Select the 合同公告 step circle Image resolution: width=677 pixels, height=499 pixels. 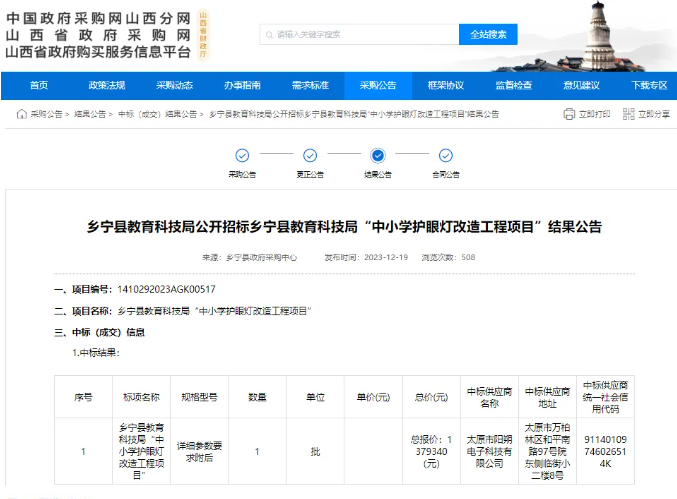[x=445, y=155]
